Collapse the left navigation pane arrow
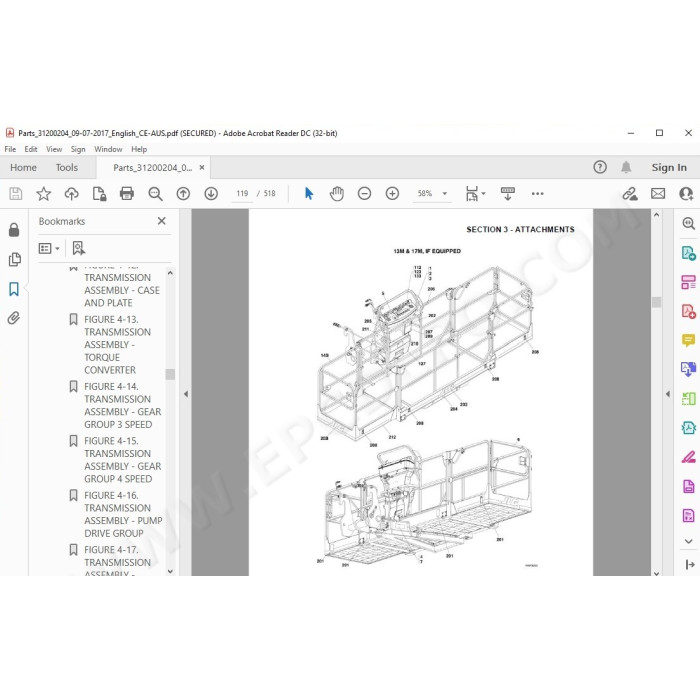The width and height of the screenshot is (700, 700). click(186, 394)
